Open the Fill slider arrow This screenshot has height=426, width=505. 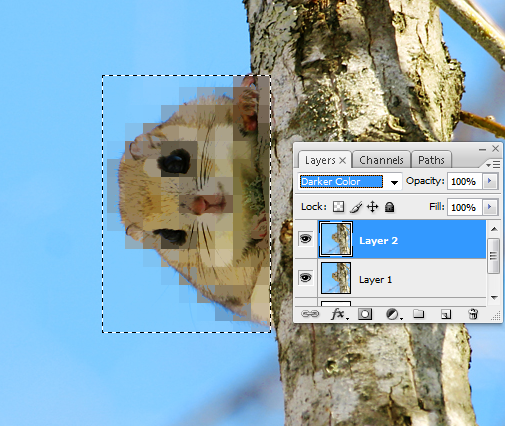[490, 207]
